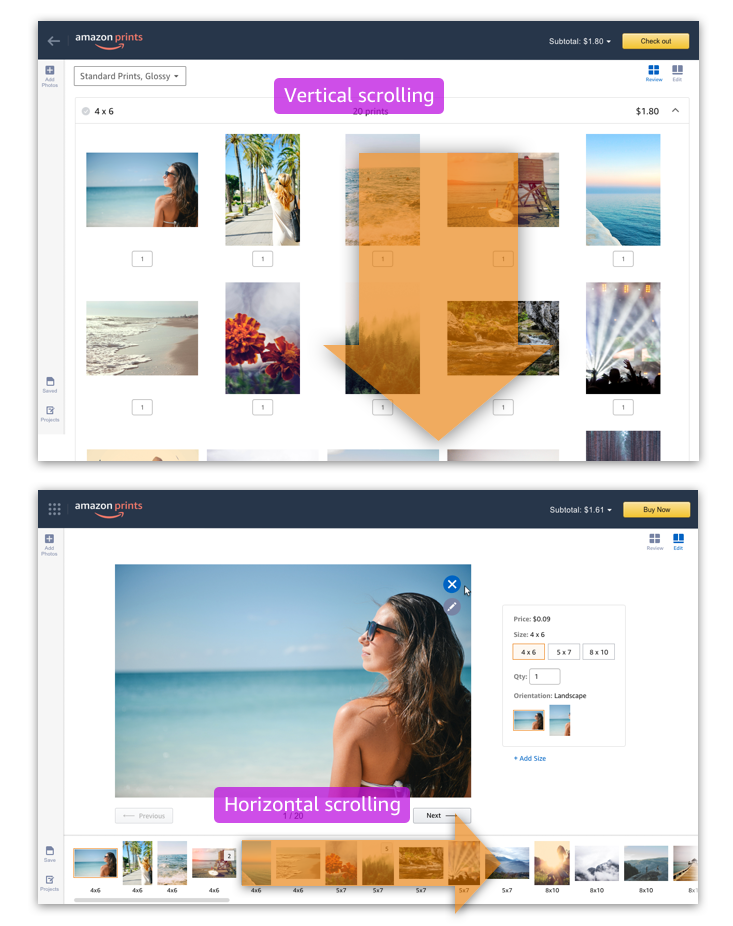The width and height of the screenshot is (733, 926).
Task: Select first filmstrip thumbnail of woman at beach
Action: (95, 863)
